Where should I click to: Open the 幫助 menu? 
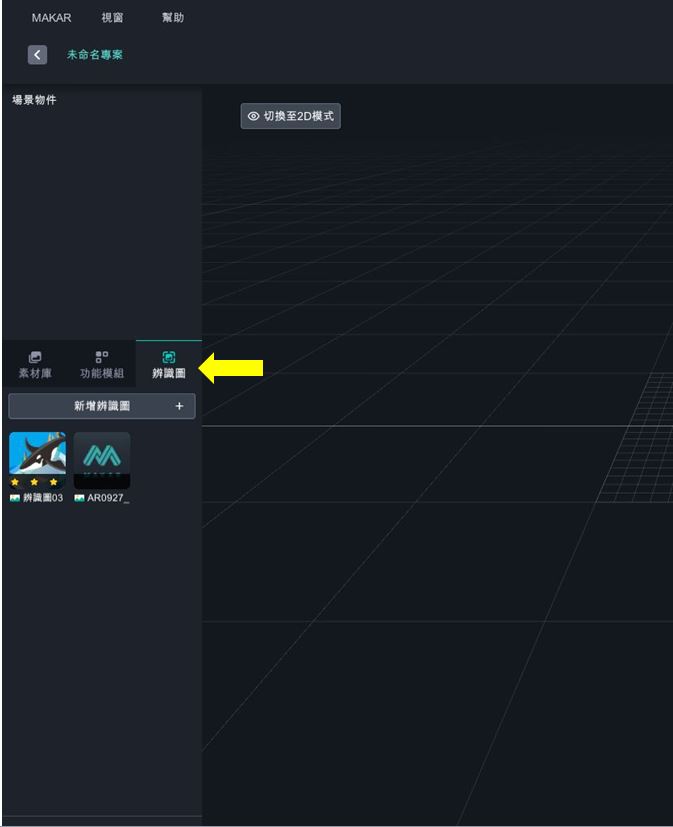[x=173, y=18]
